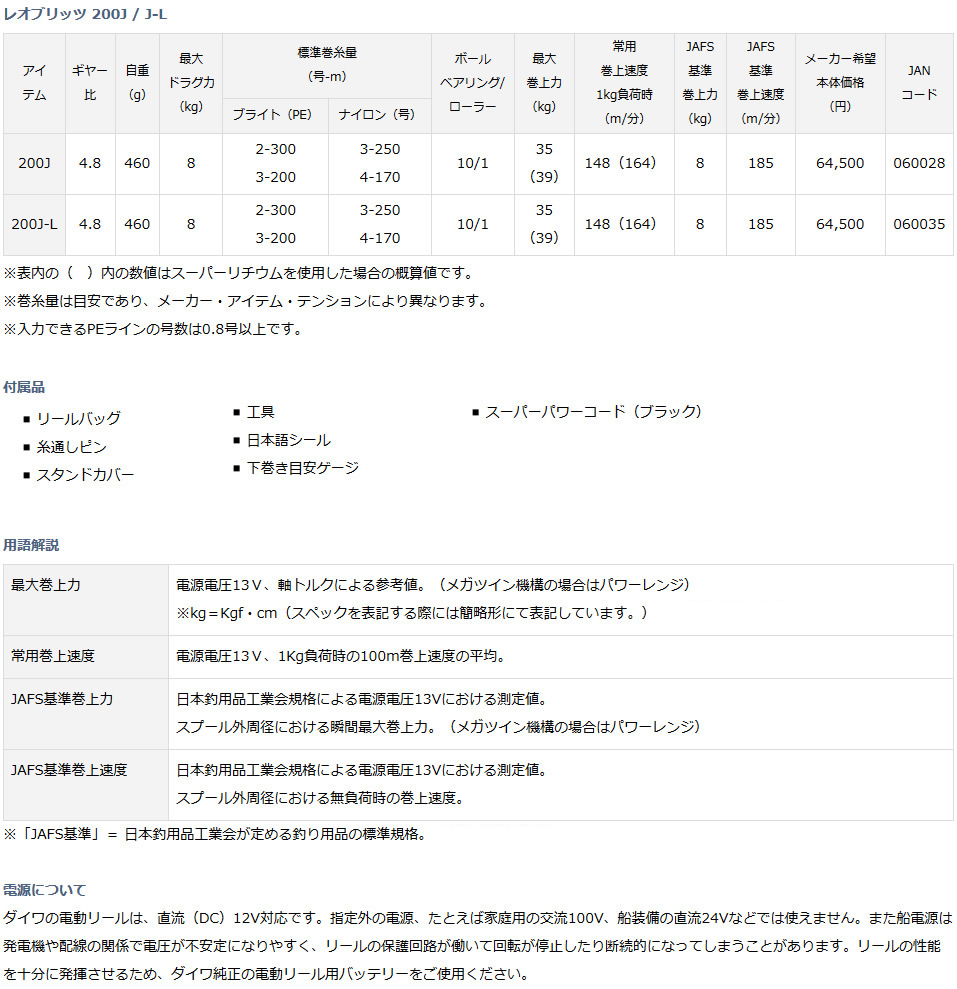The image size is (957, 989).
Task: Click the 工具 accessory item
Action: pyautogui.click(x=261, y=412)
